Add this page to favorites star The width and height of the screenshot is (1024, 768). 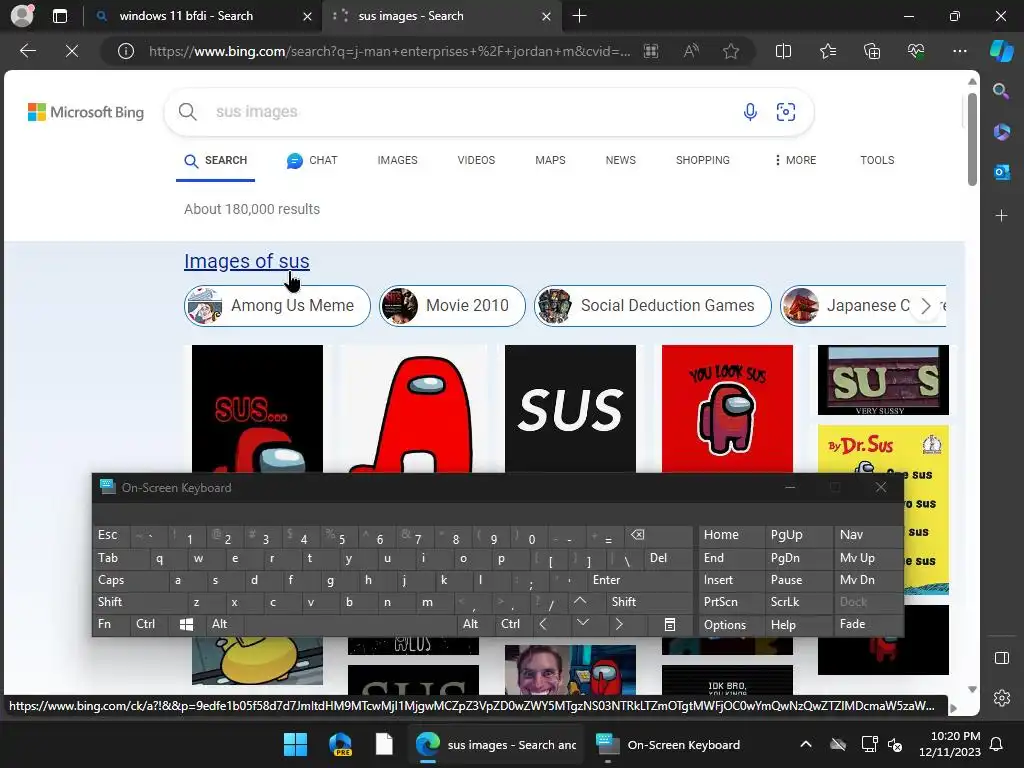(731, 51)
